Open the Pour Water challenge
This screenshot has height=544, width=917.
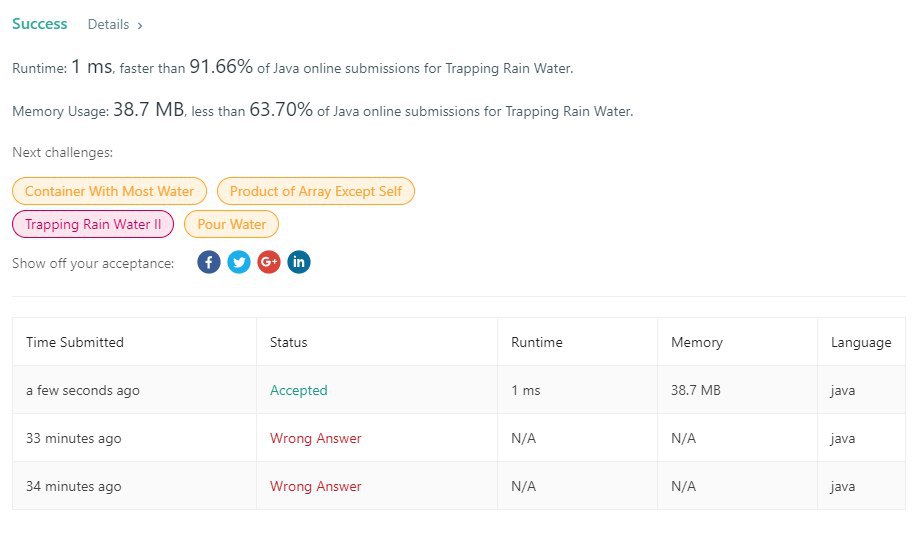pyautogui.click(x=232, y=224)
